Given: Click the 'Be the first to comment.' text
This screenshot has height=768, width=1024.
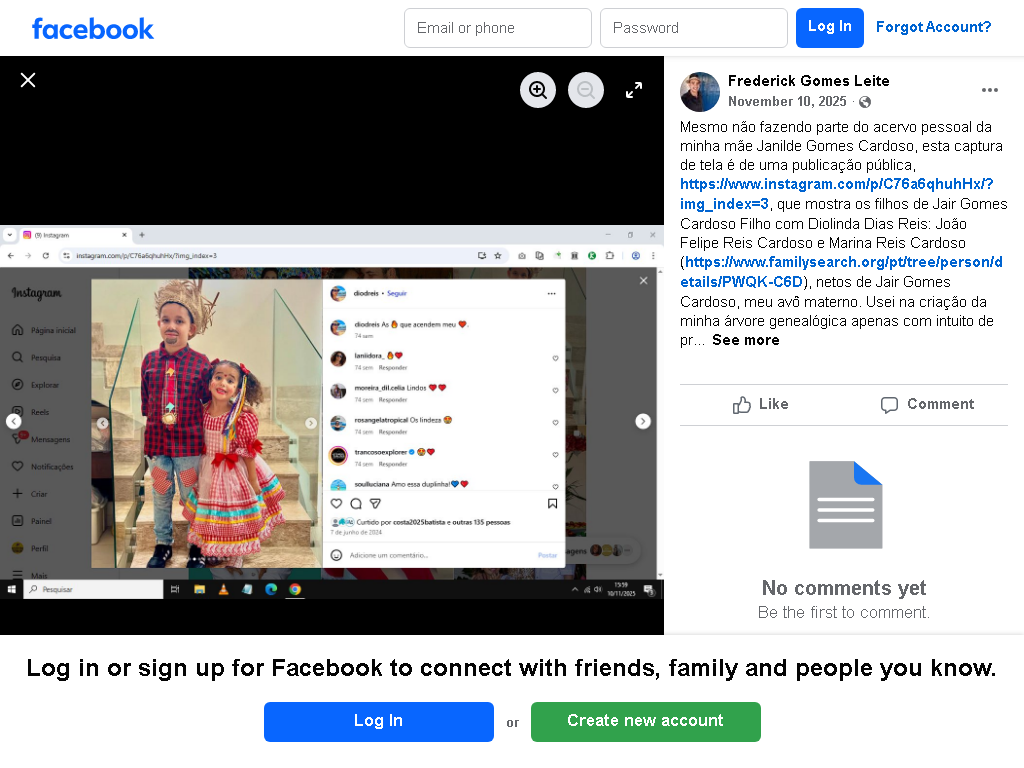Looking at the screenshot, I should coord(844,613).
